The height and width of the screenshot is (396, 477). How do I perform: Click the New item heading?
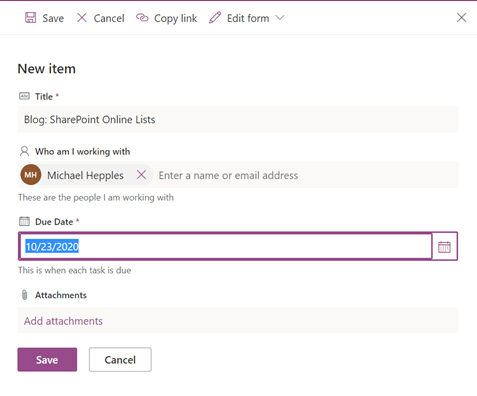(47, 69)
